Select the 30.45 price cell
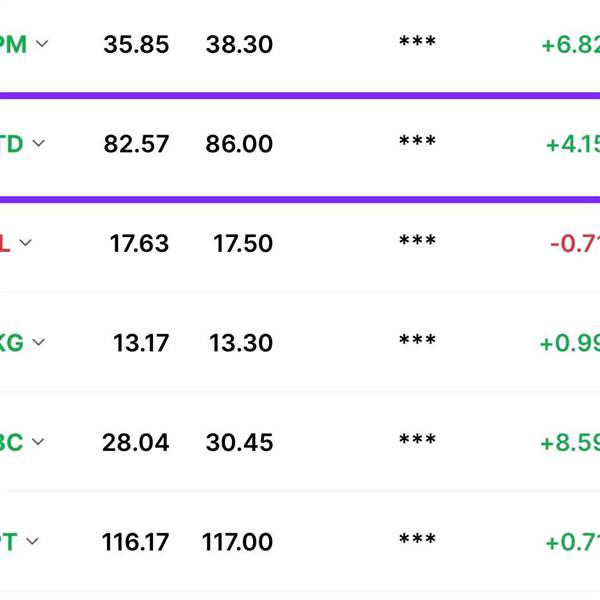 pos(239,442)
